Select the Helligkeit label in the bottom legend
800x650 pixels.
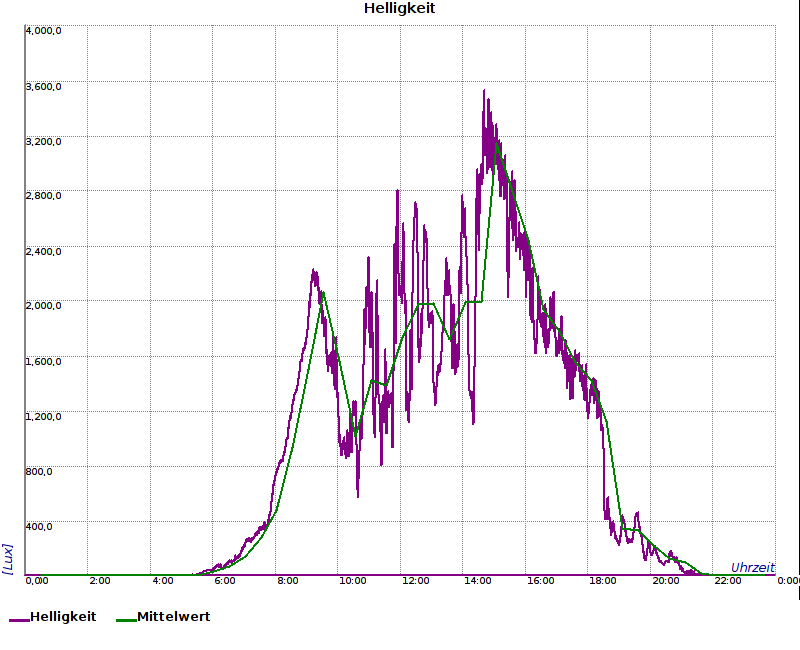coord(63,617)
